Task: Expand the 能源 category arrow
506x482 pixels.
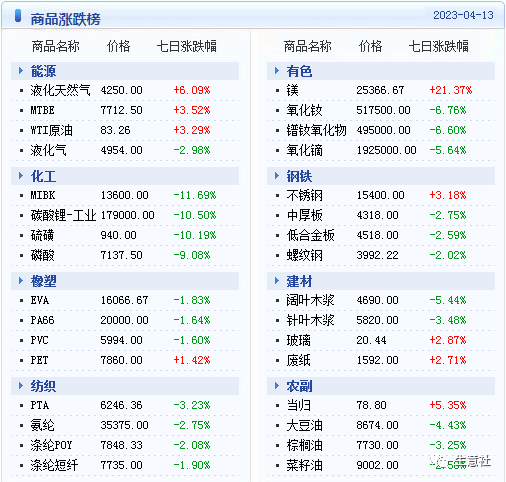Action: pos(21,71)
